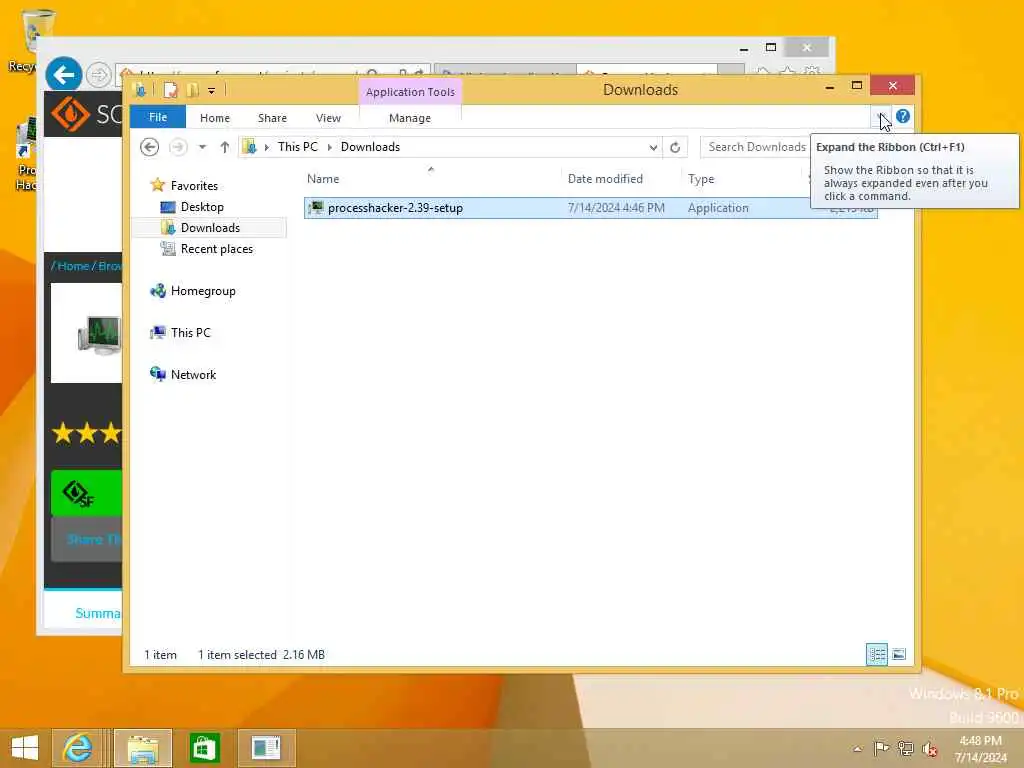Click the Favorites star icon
1024x768 pixels.
157,185
